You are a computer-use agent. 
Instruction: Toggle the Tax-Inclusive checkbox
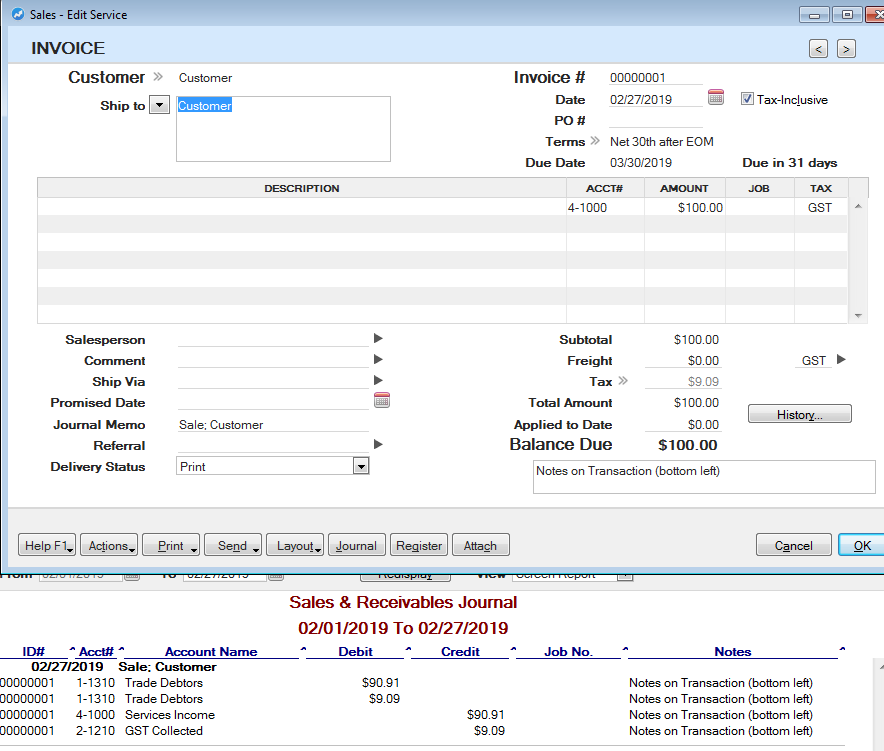click(x=747, y=99)
